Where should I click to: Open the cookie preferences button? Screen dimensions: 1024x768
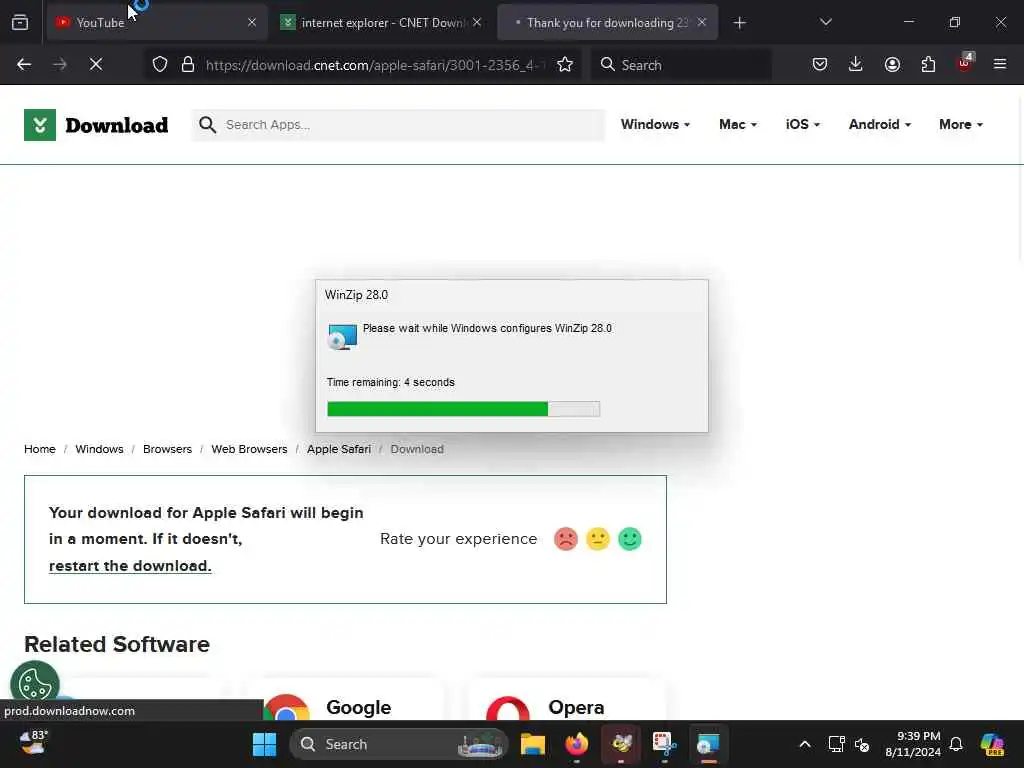pos(35,684)
